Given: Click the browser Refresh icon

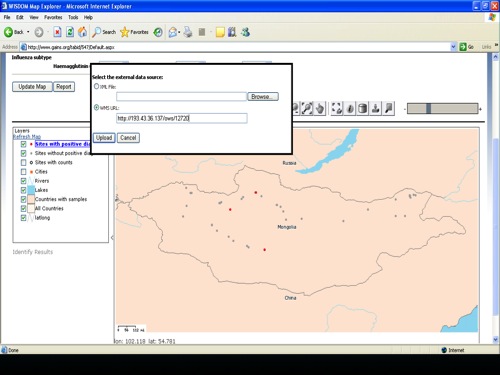Looking at the screenshot, I should pos(70,32).
